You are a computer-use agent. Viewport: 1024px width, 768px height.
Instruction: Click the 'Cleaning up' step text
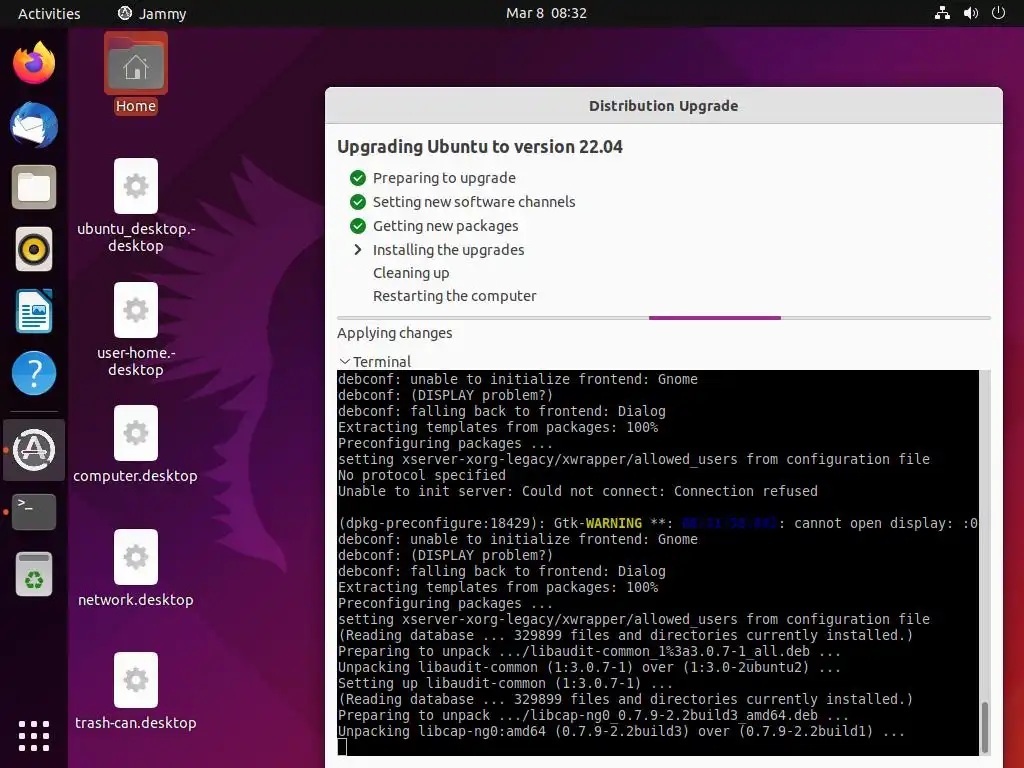pyautogui.click(x=411, y=273)
